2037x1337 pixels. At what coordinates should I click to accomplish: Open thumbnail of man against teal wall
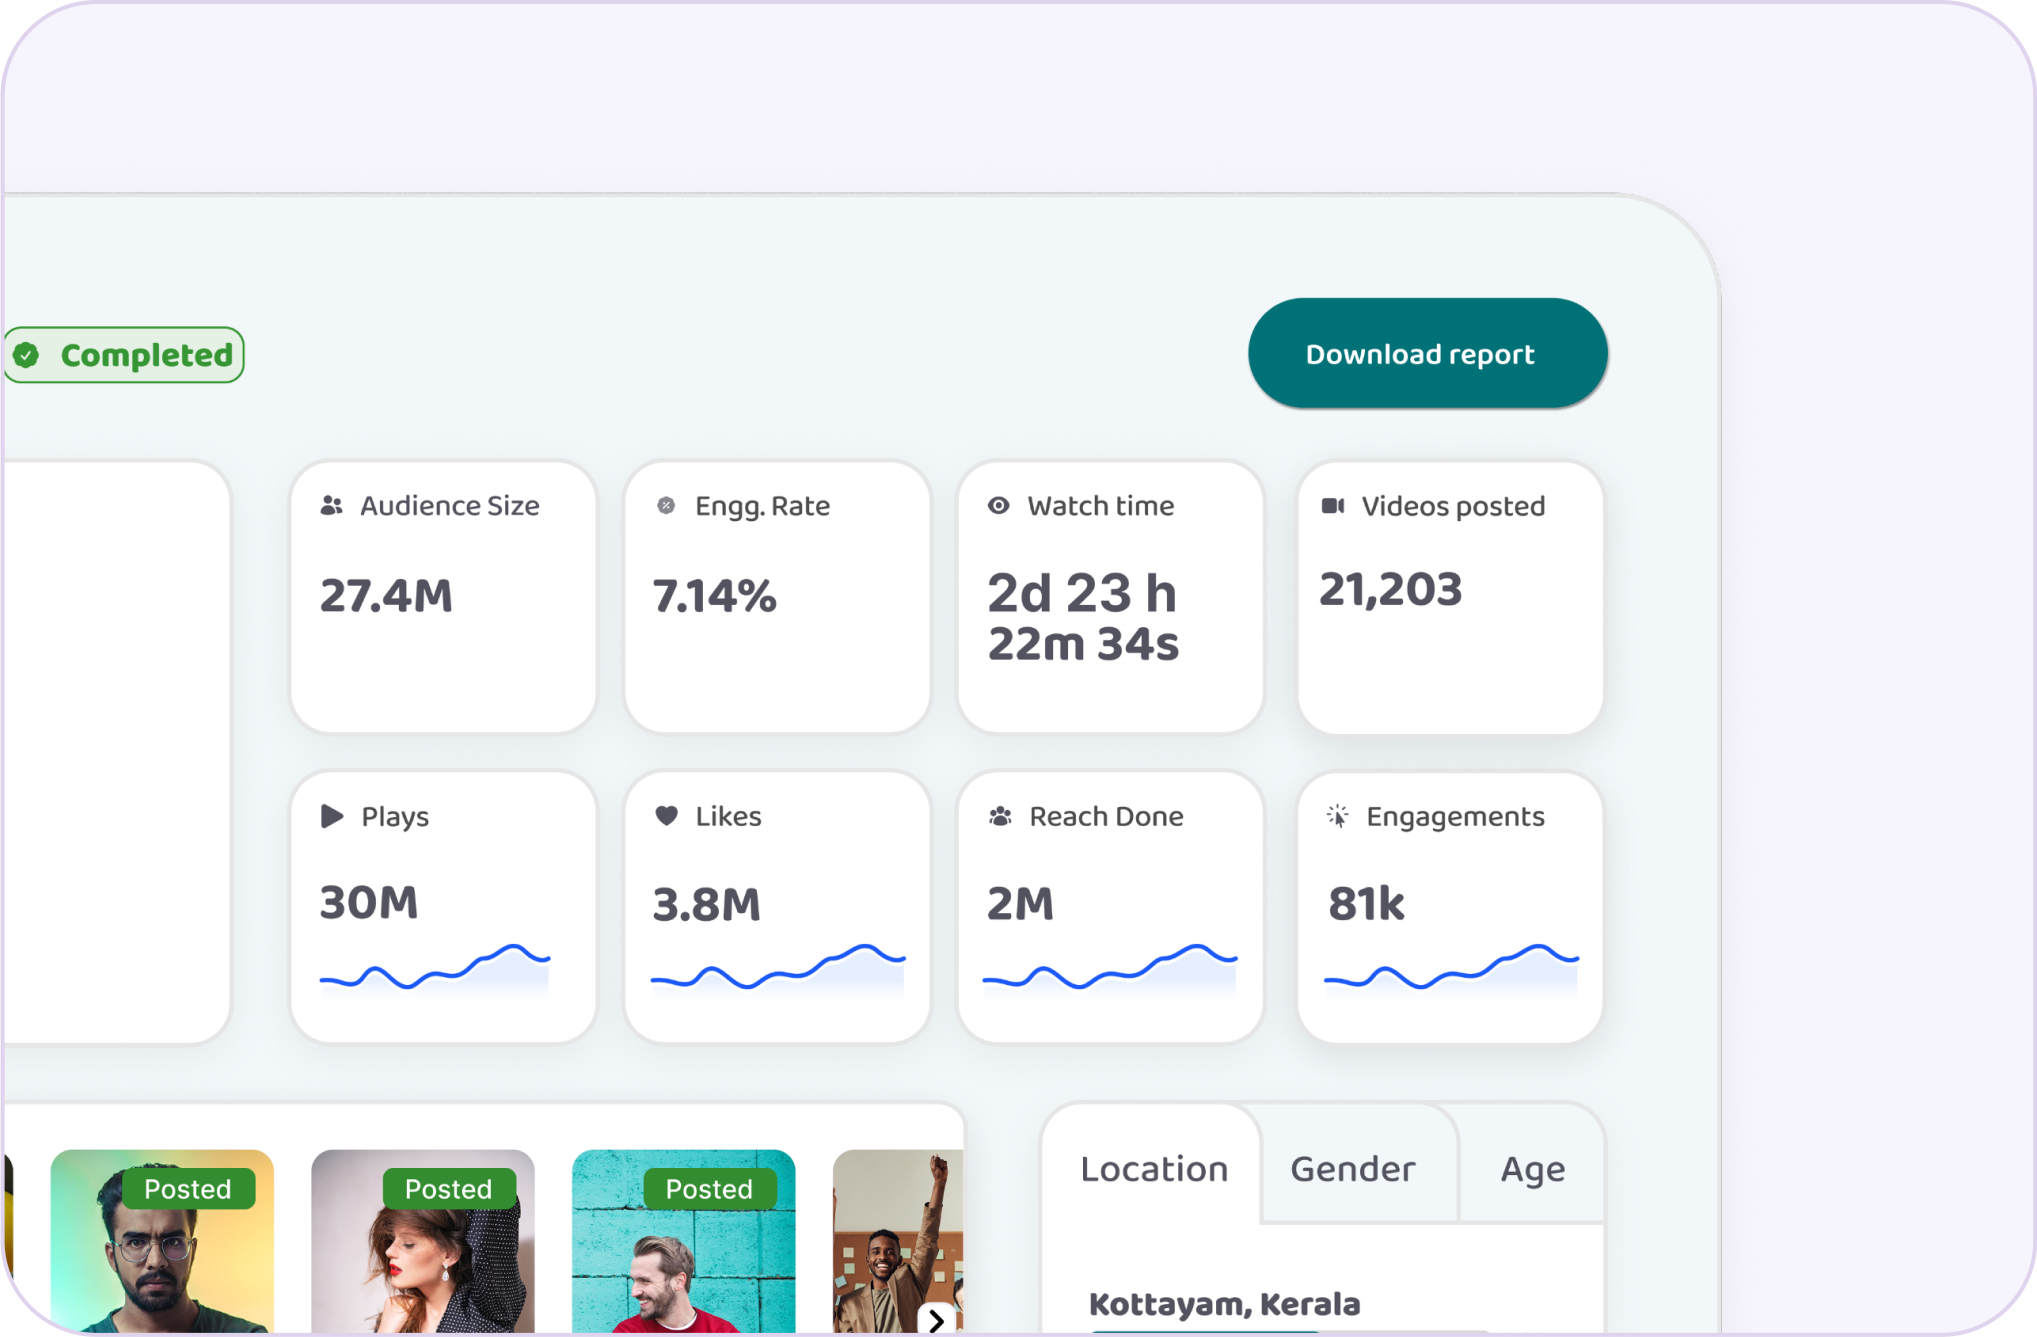[684, 1241]
